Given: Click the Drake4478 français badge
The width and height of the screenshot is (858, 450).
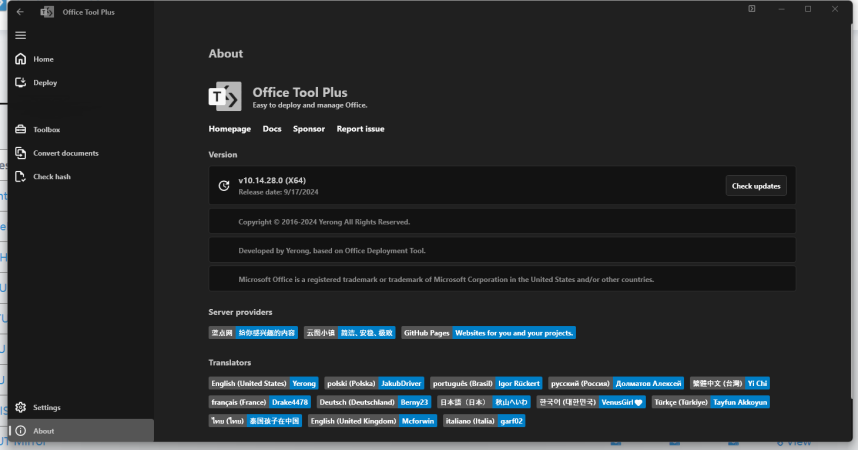Looking at the screenshot, I should click(260, 402).
